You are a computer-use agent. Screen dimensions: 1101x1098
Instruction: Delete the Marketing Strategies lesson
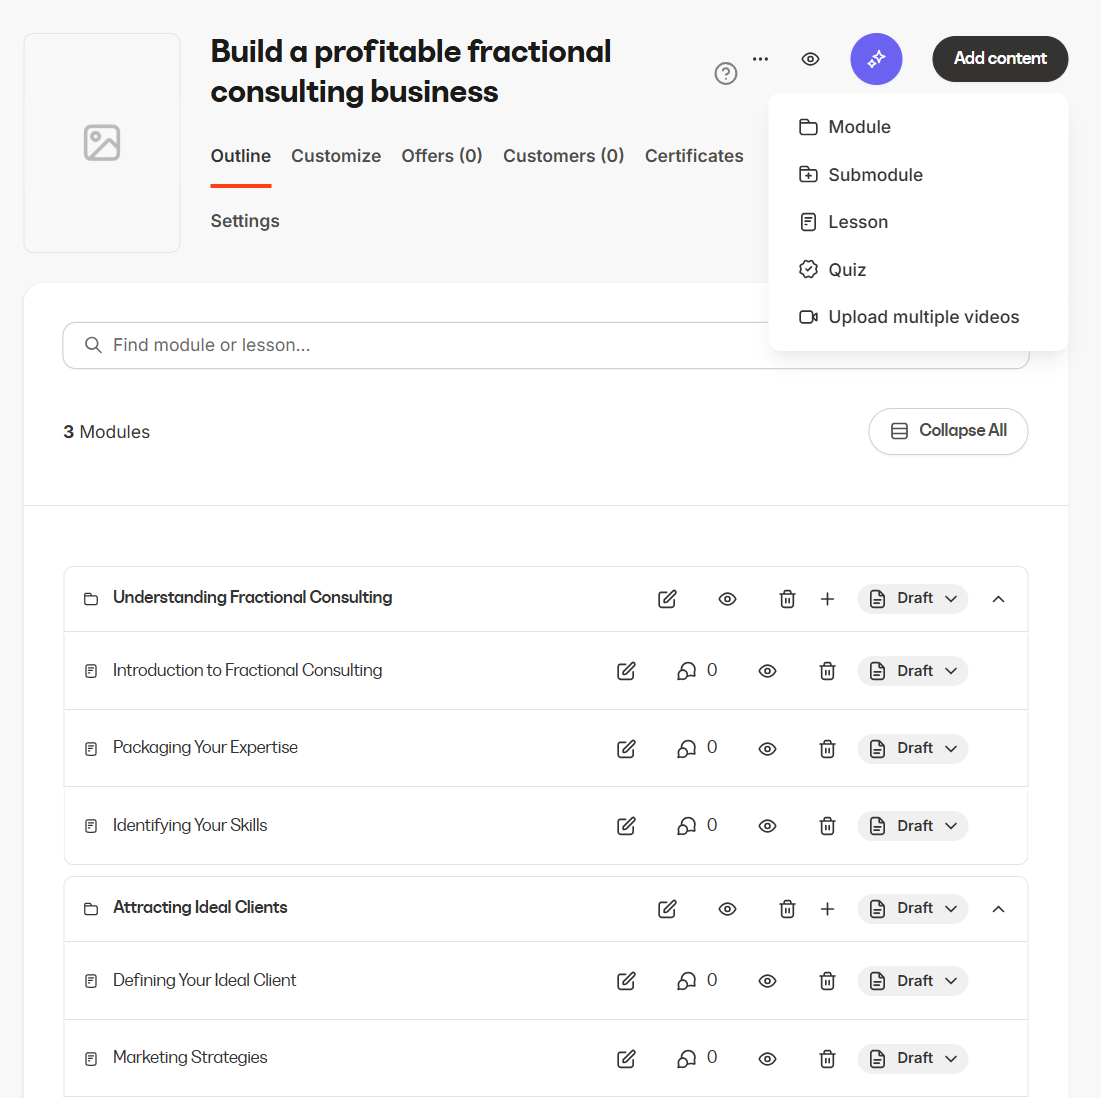[827, 1059]
